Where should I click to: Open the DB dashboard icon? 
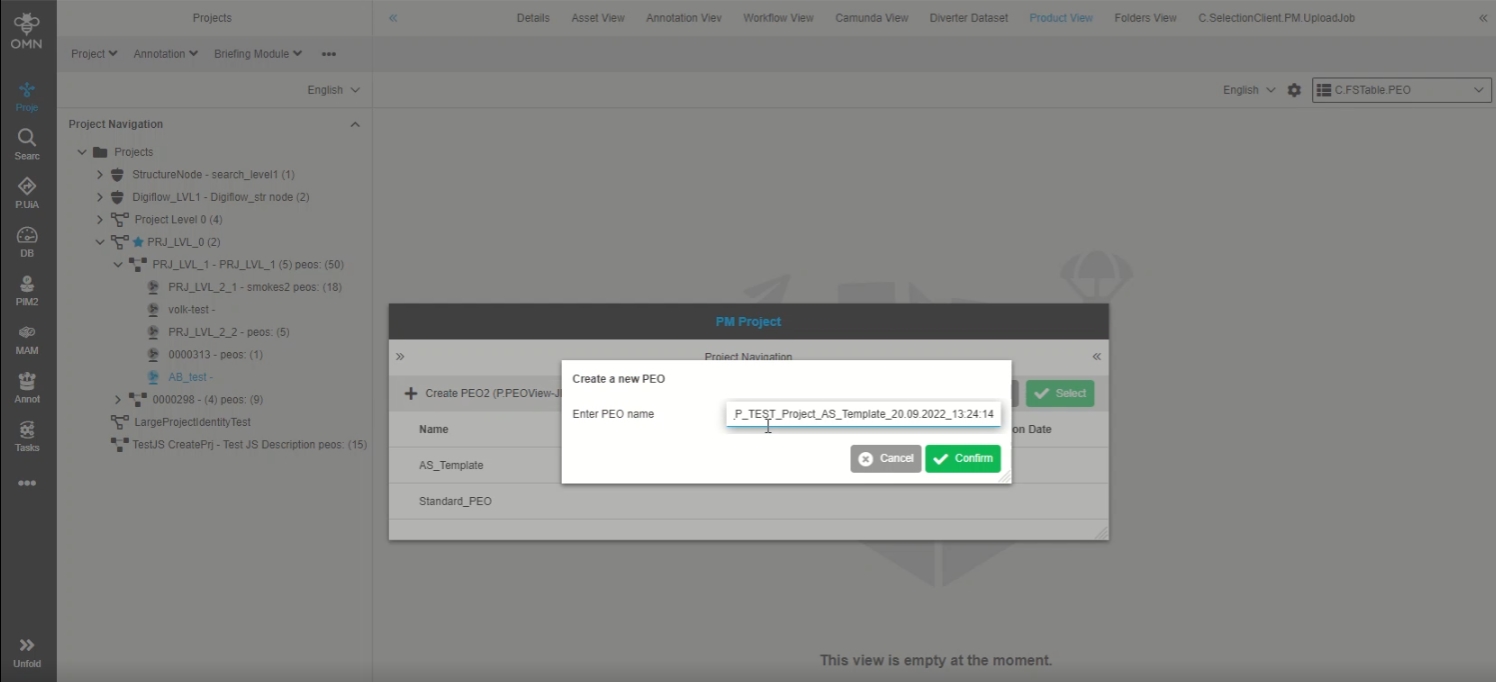(27, 242)
